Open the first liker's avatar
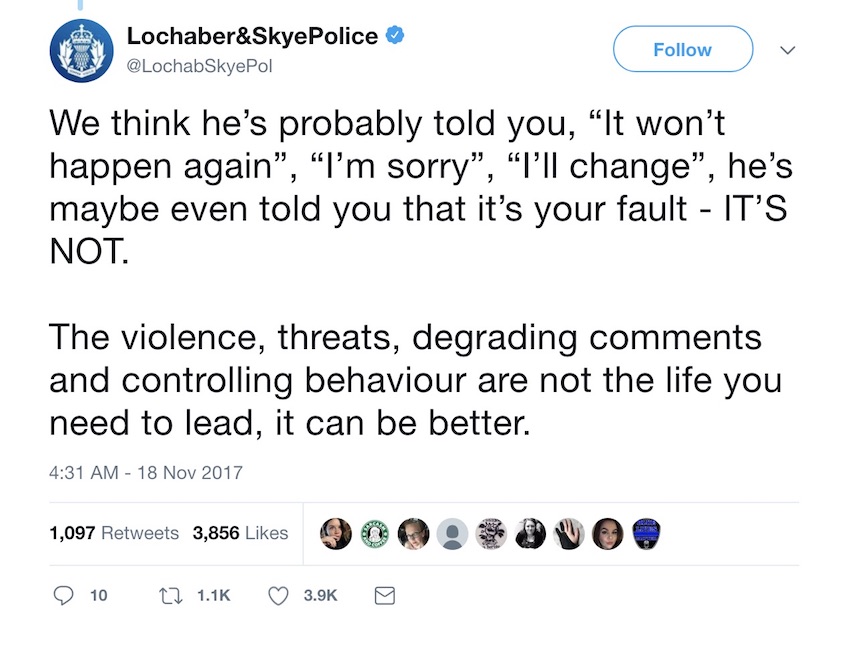The image size is (850, 645). (x=336, y=534)
